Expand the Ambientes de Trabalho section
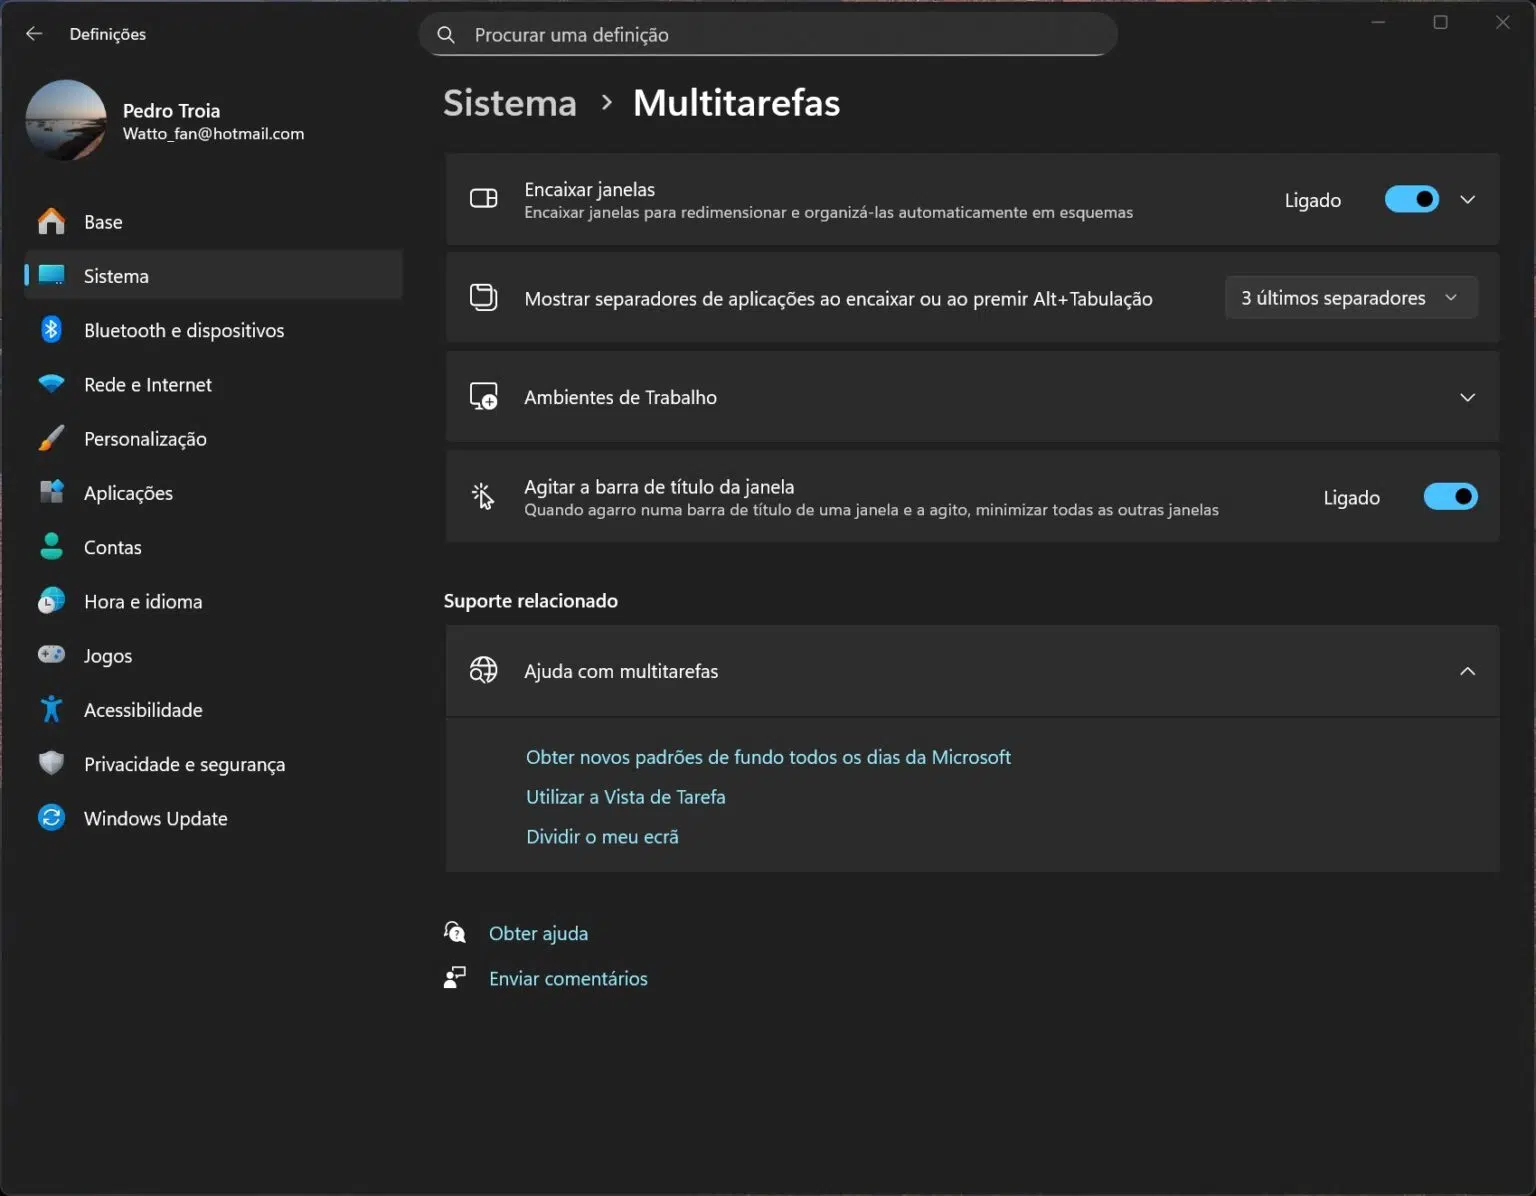Screen dimensions: 1536x1196 tap(1467, 398)
